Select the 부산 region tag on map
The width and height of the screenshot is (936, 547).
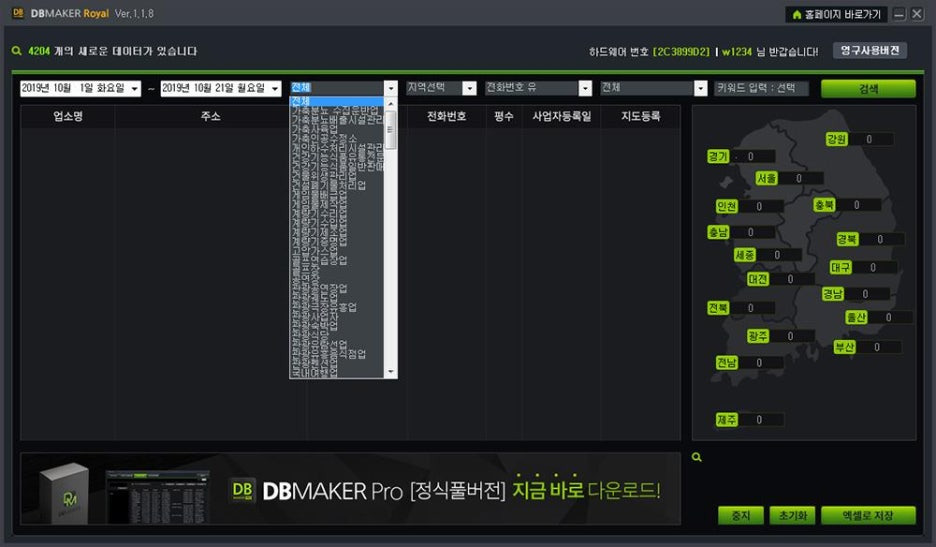[845, 347]
